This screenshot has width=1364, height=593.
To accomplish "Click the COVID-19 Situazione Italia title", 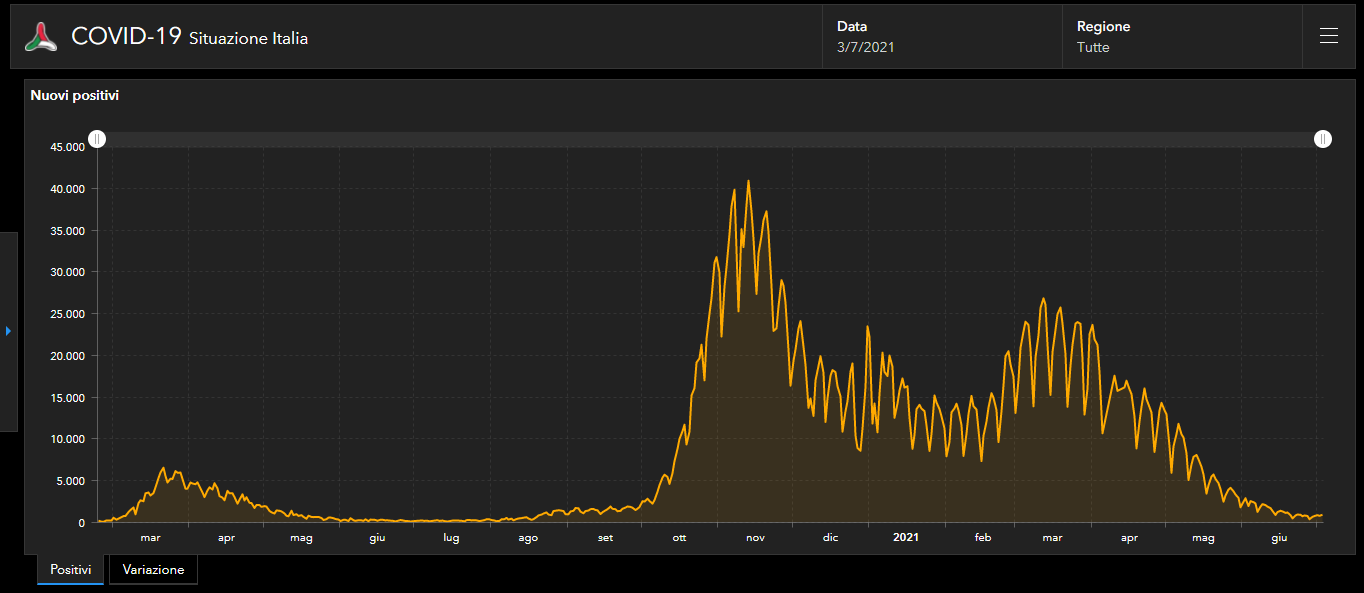I will point(189,37).
